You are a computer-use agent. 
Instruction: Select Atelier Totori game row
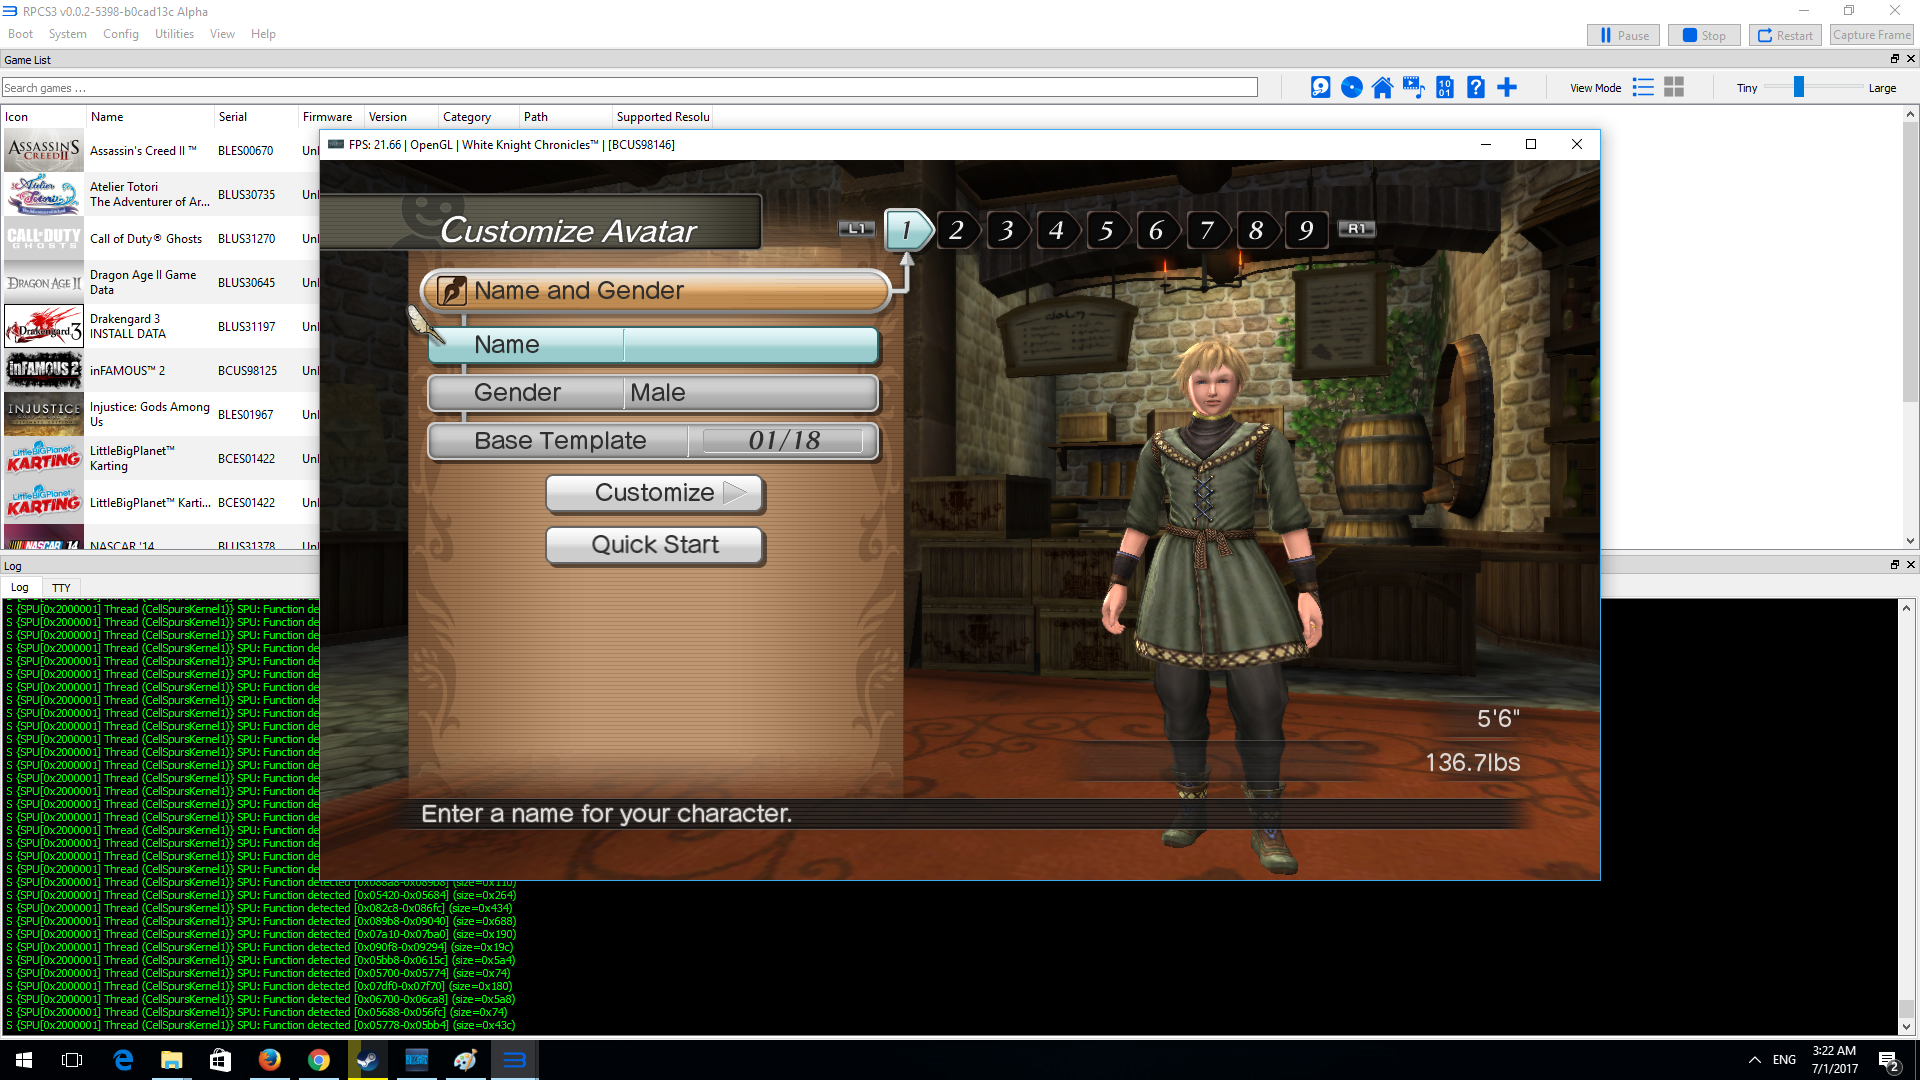(x=160, y=195)
